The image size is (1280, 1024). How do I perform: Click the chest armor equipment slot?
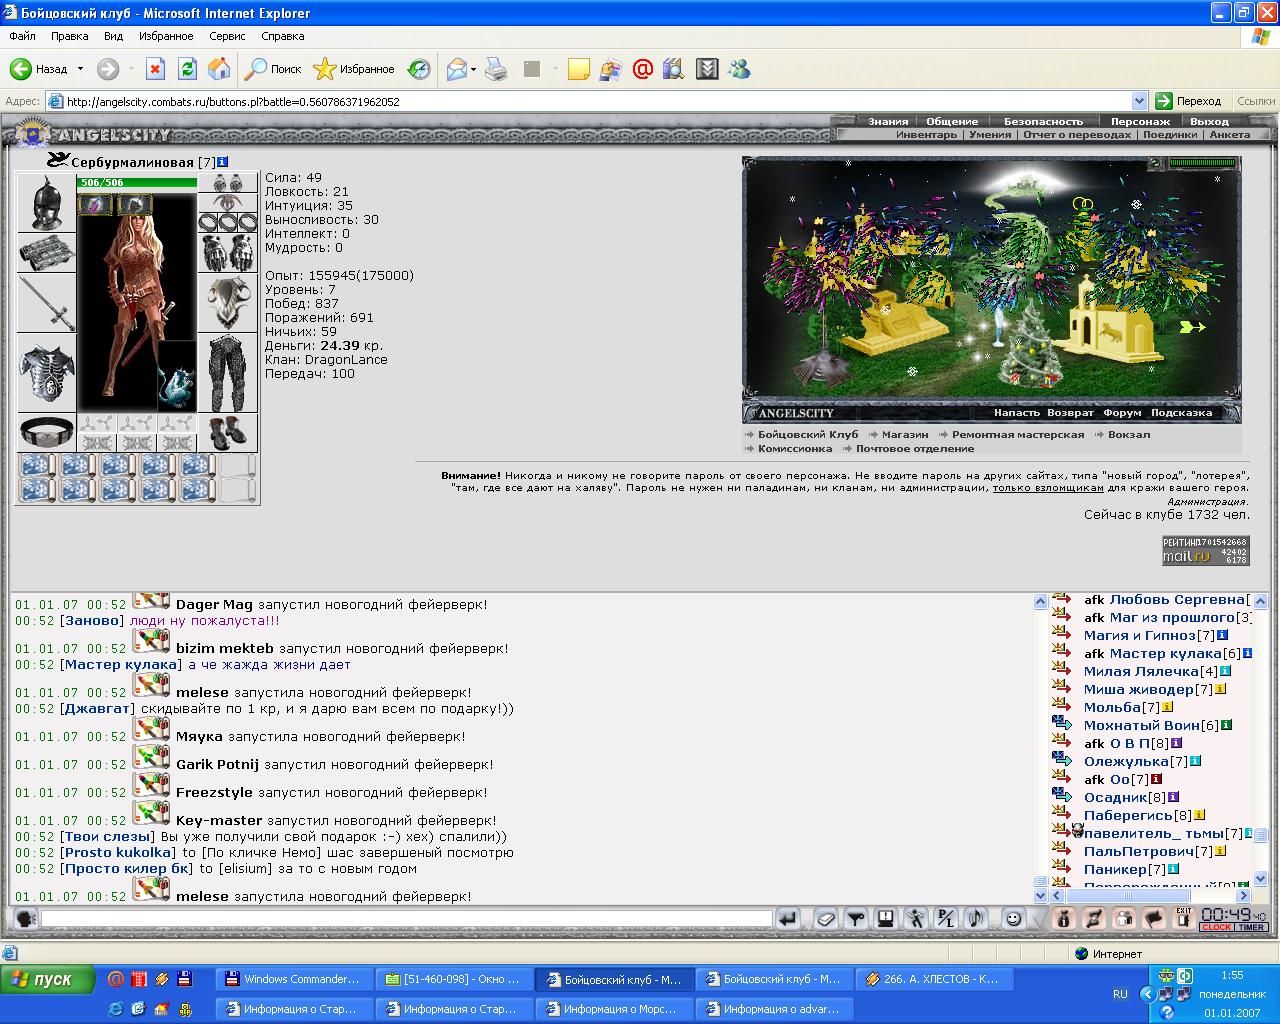coord(46,373)
